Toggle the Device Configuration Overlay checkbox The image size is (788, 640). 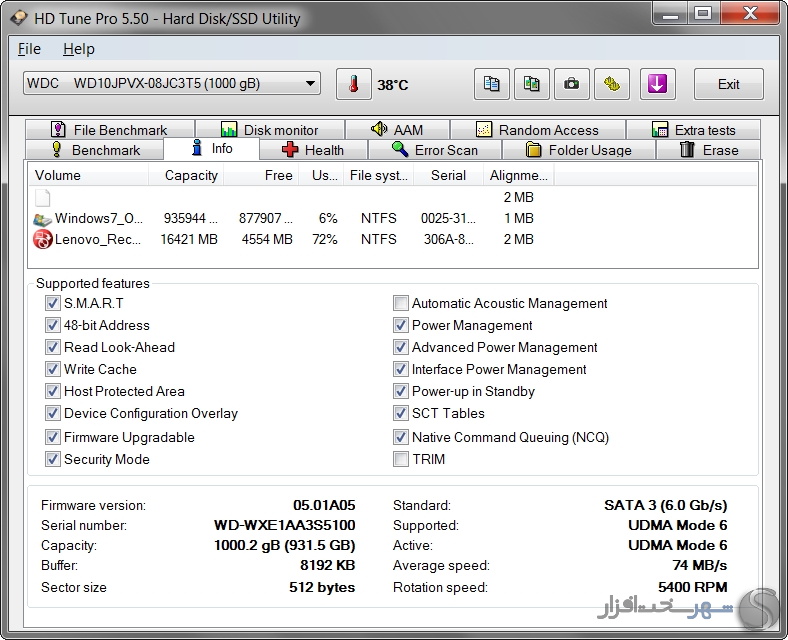pos(52,413)
